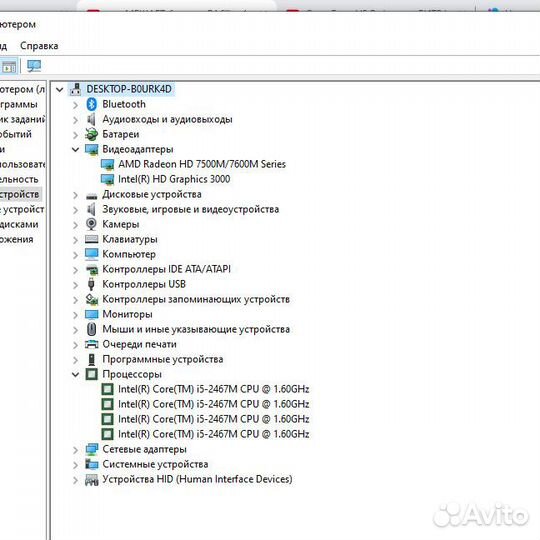The height and width of the screenshot is (540, 540).
Task: Click the Звуковые, игровые и видеоустройства icon
Action: click(x=91, y=209)
